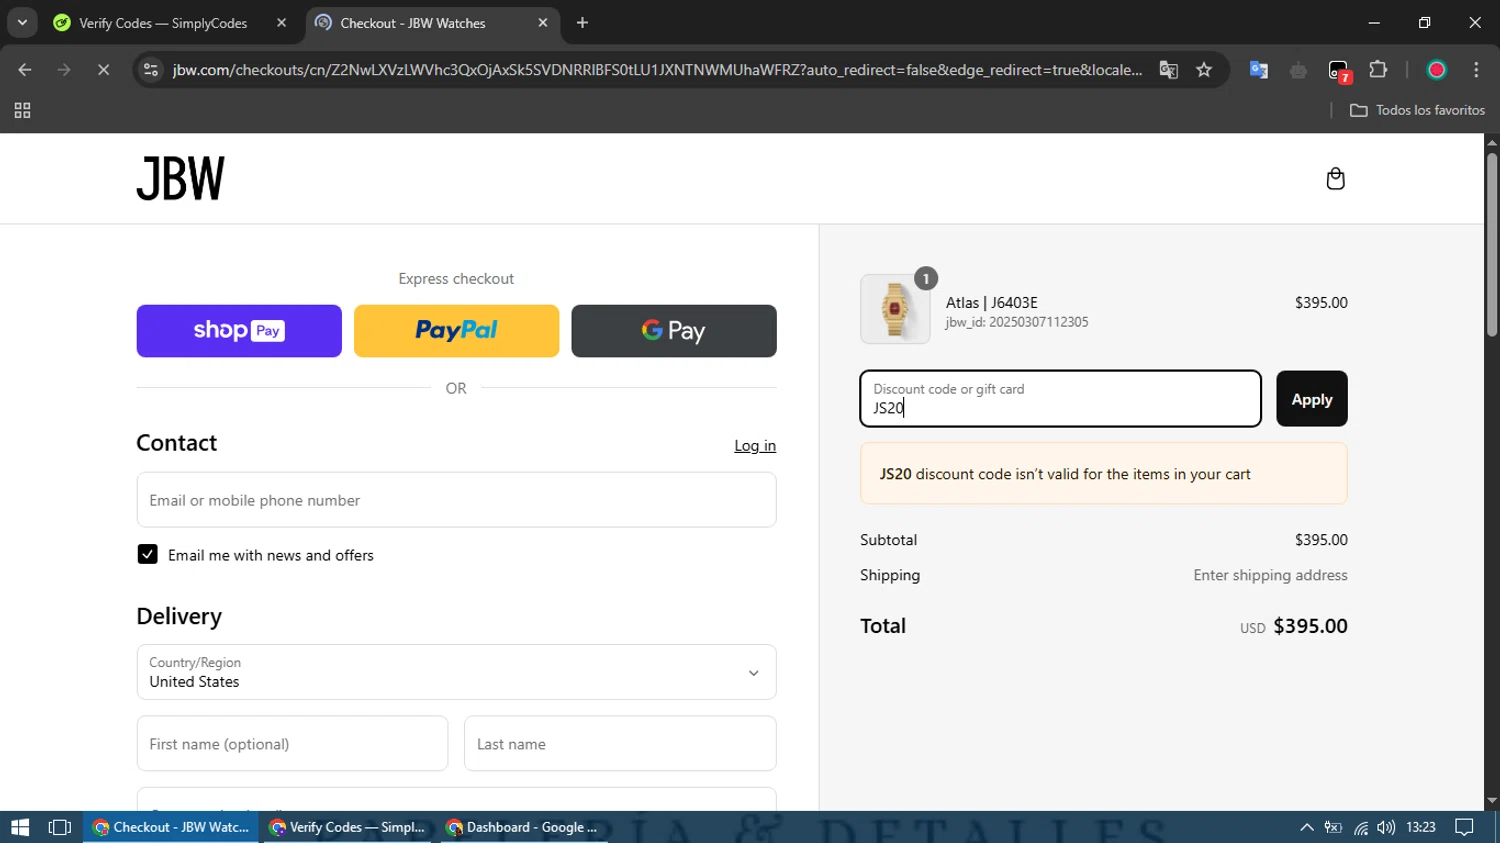Apply the discount code
1500x843 pixels.
[x=1312, y=399]
